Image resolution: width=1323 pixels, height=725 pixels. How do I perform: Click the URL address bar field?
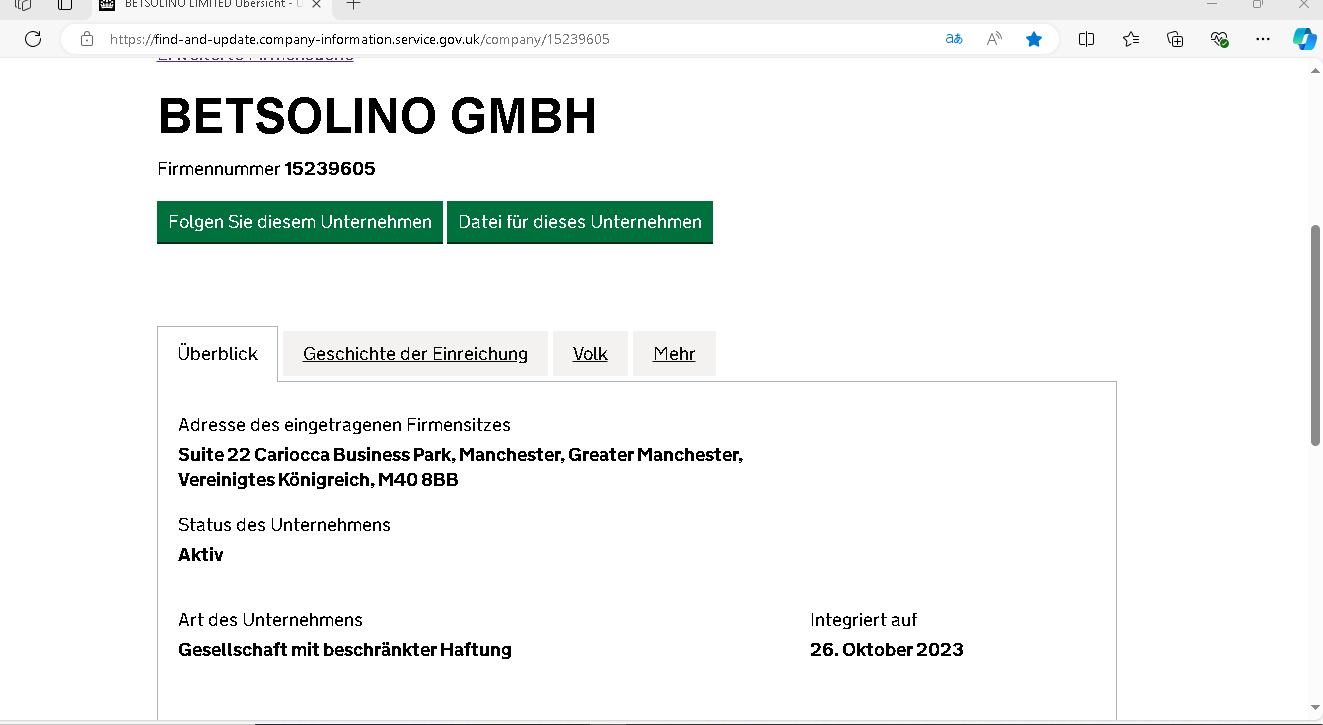[x=500, y=39]
